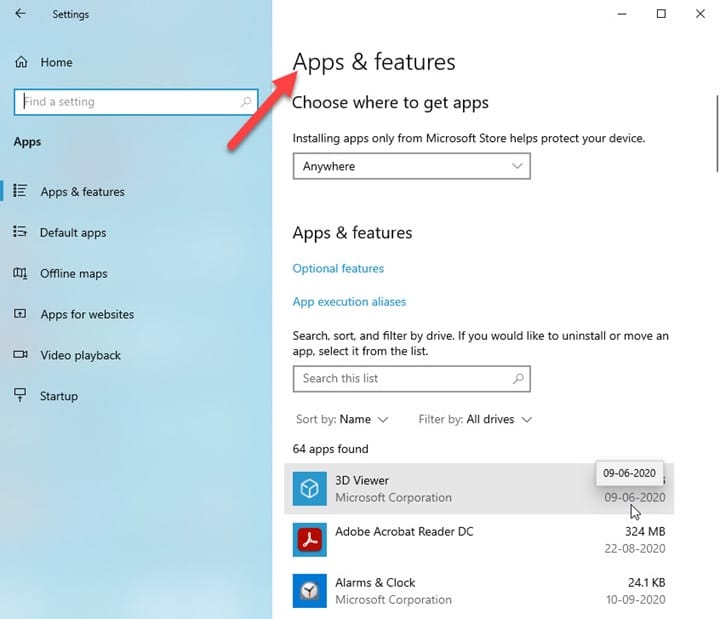
Task: Click the 324 MB size value
Action: (645, 532)
